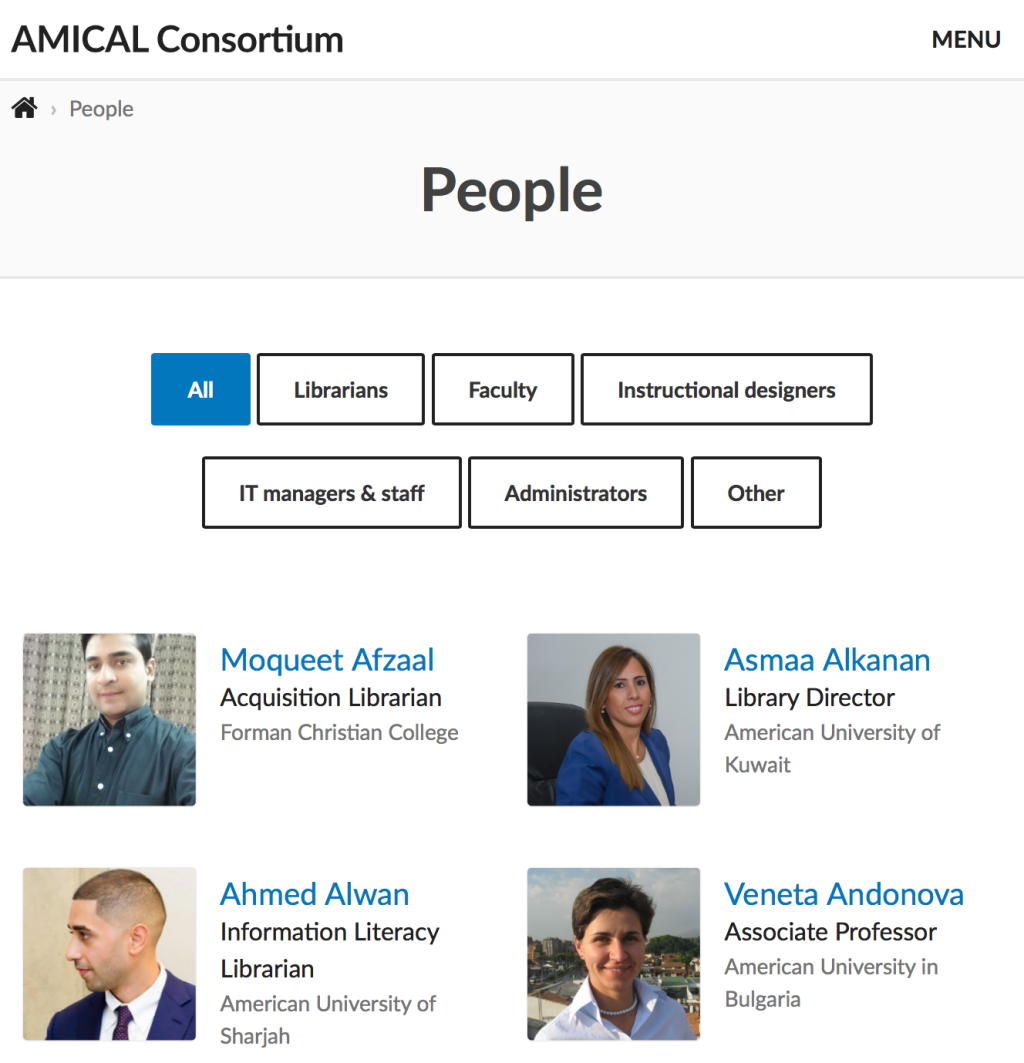Click the People page heading

click(512, 190)
